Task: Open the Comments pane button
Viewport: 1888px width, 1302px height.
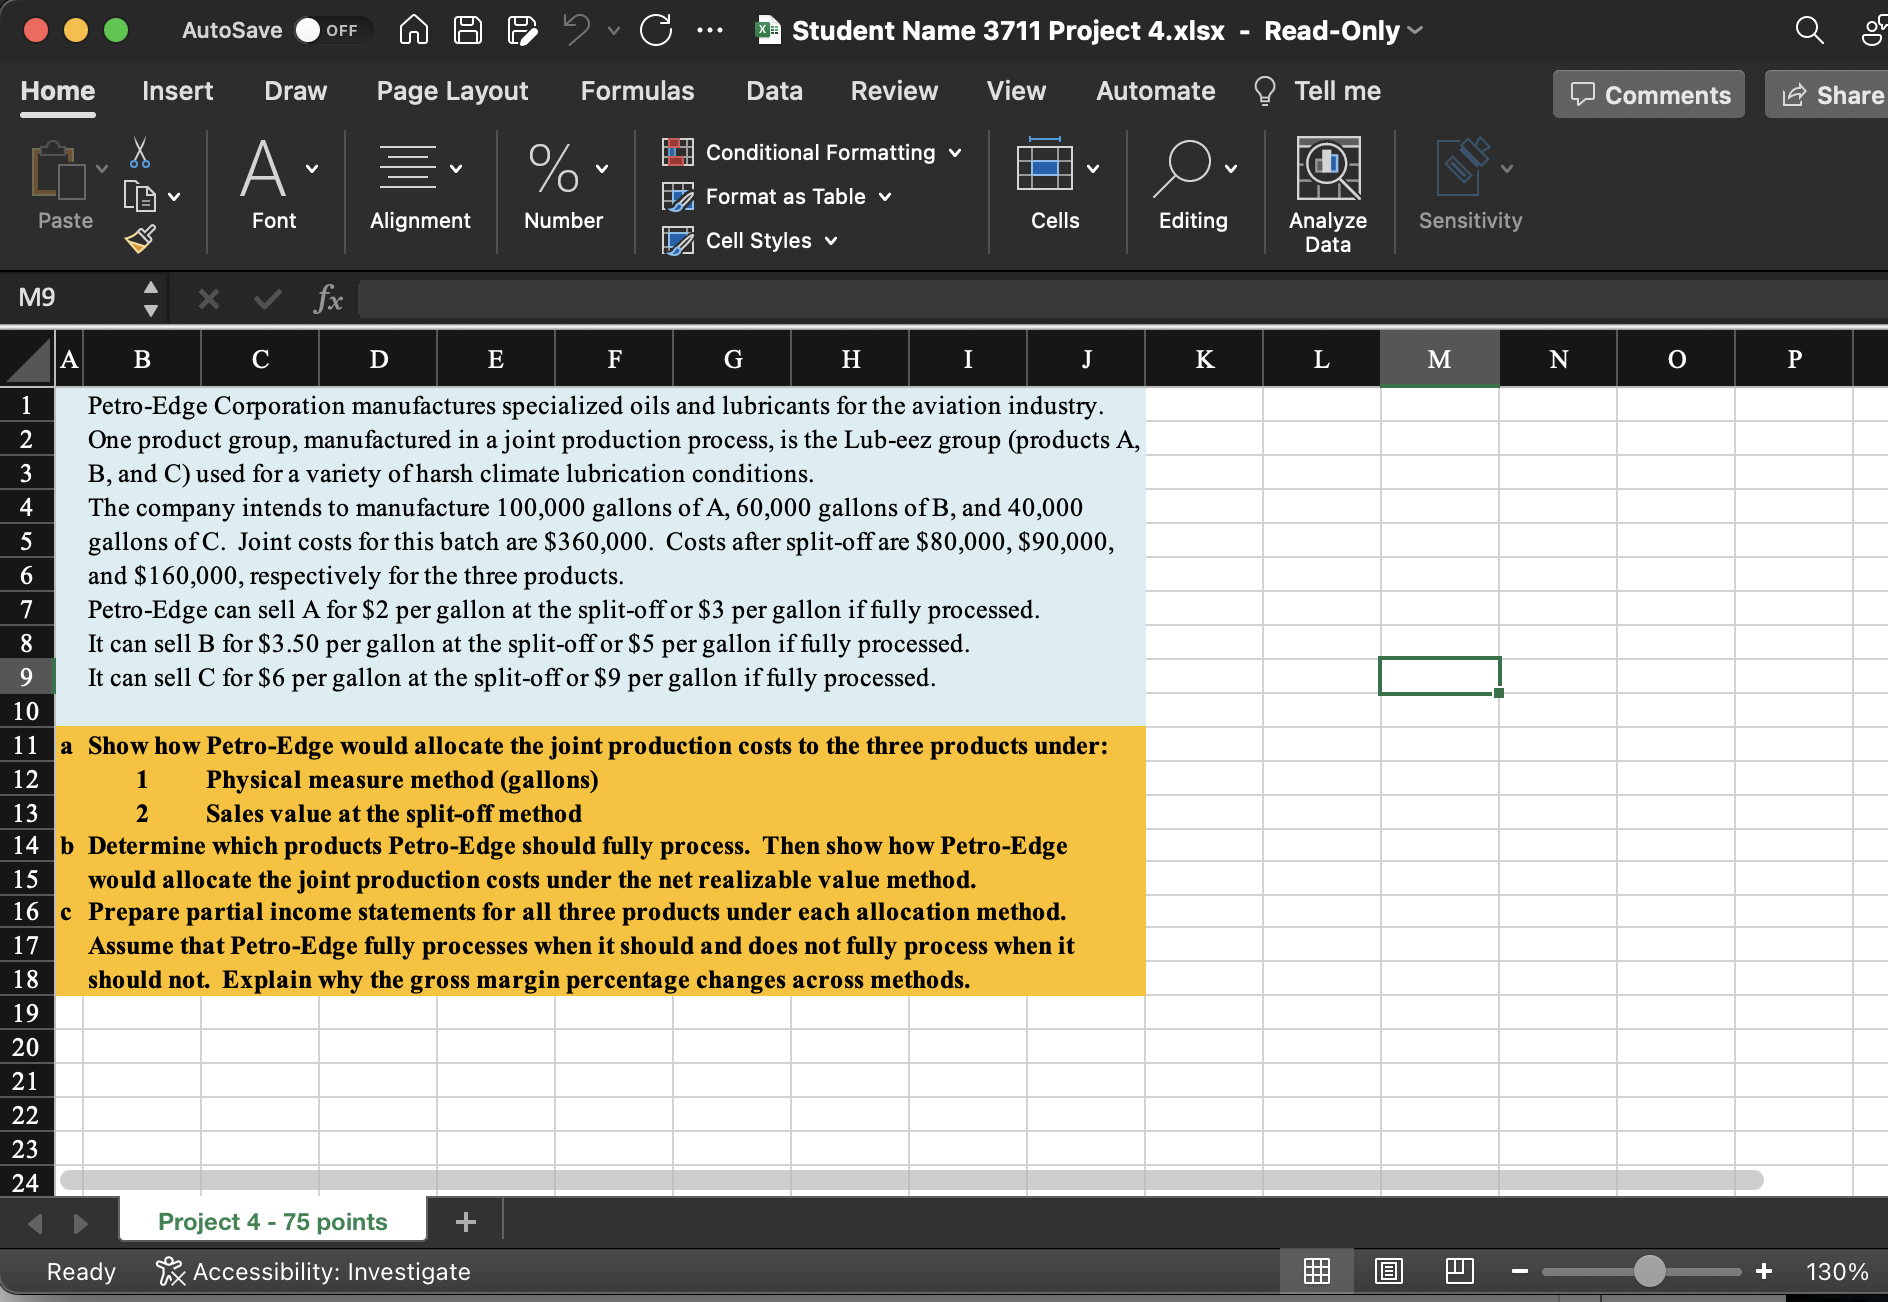Action: (1649, 94)
